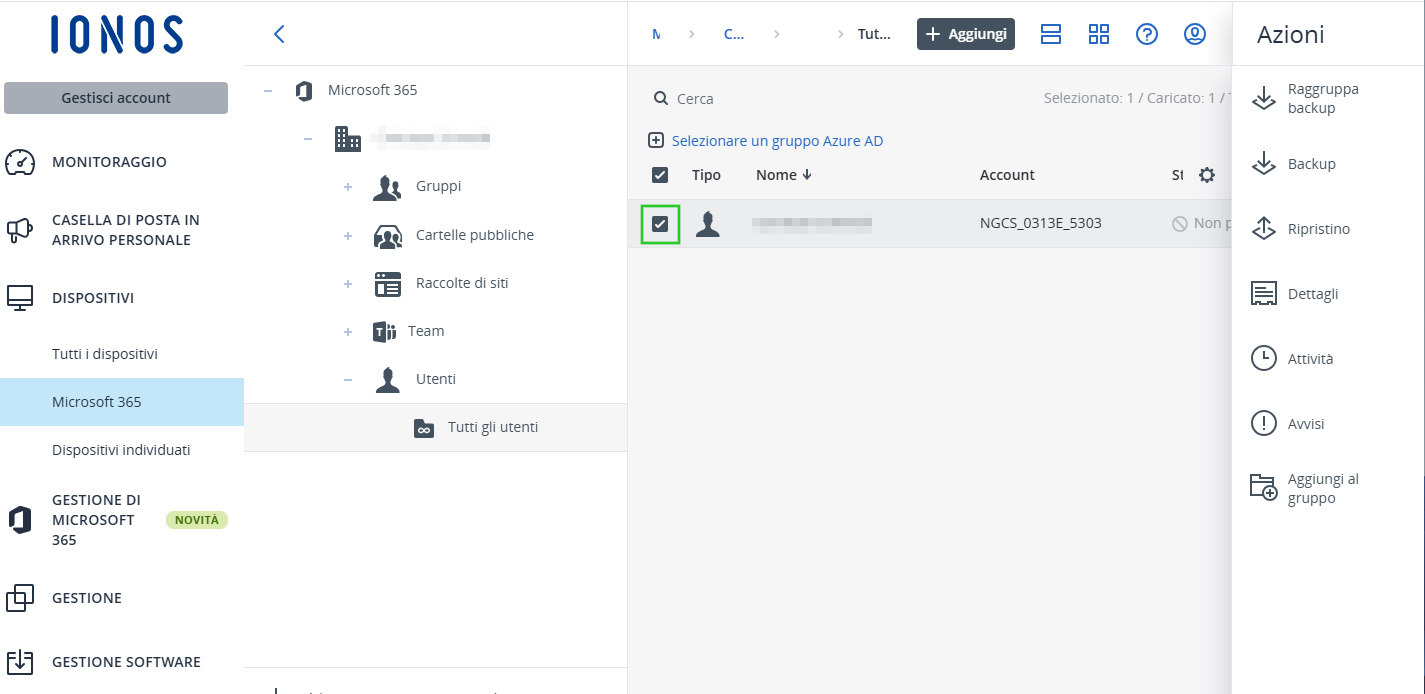Open the user account profile icon
1425x694 pixels.
[x=1195, y=34]
